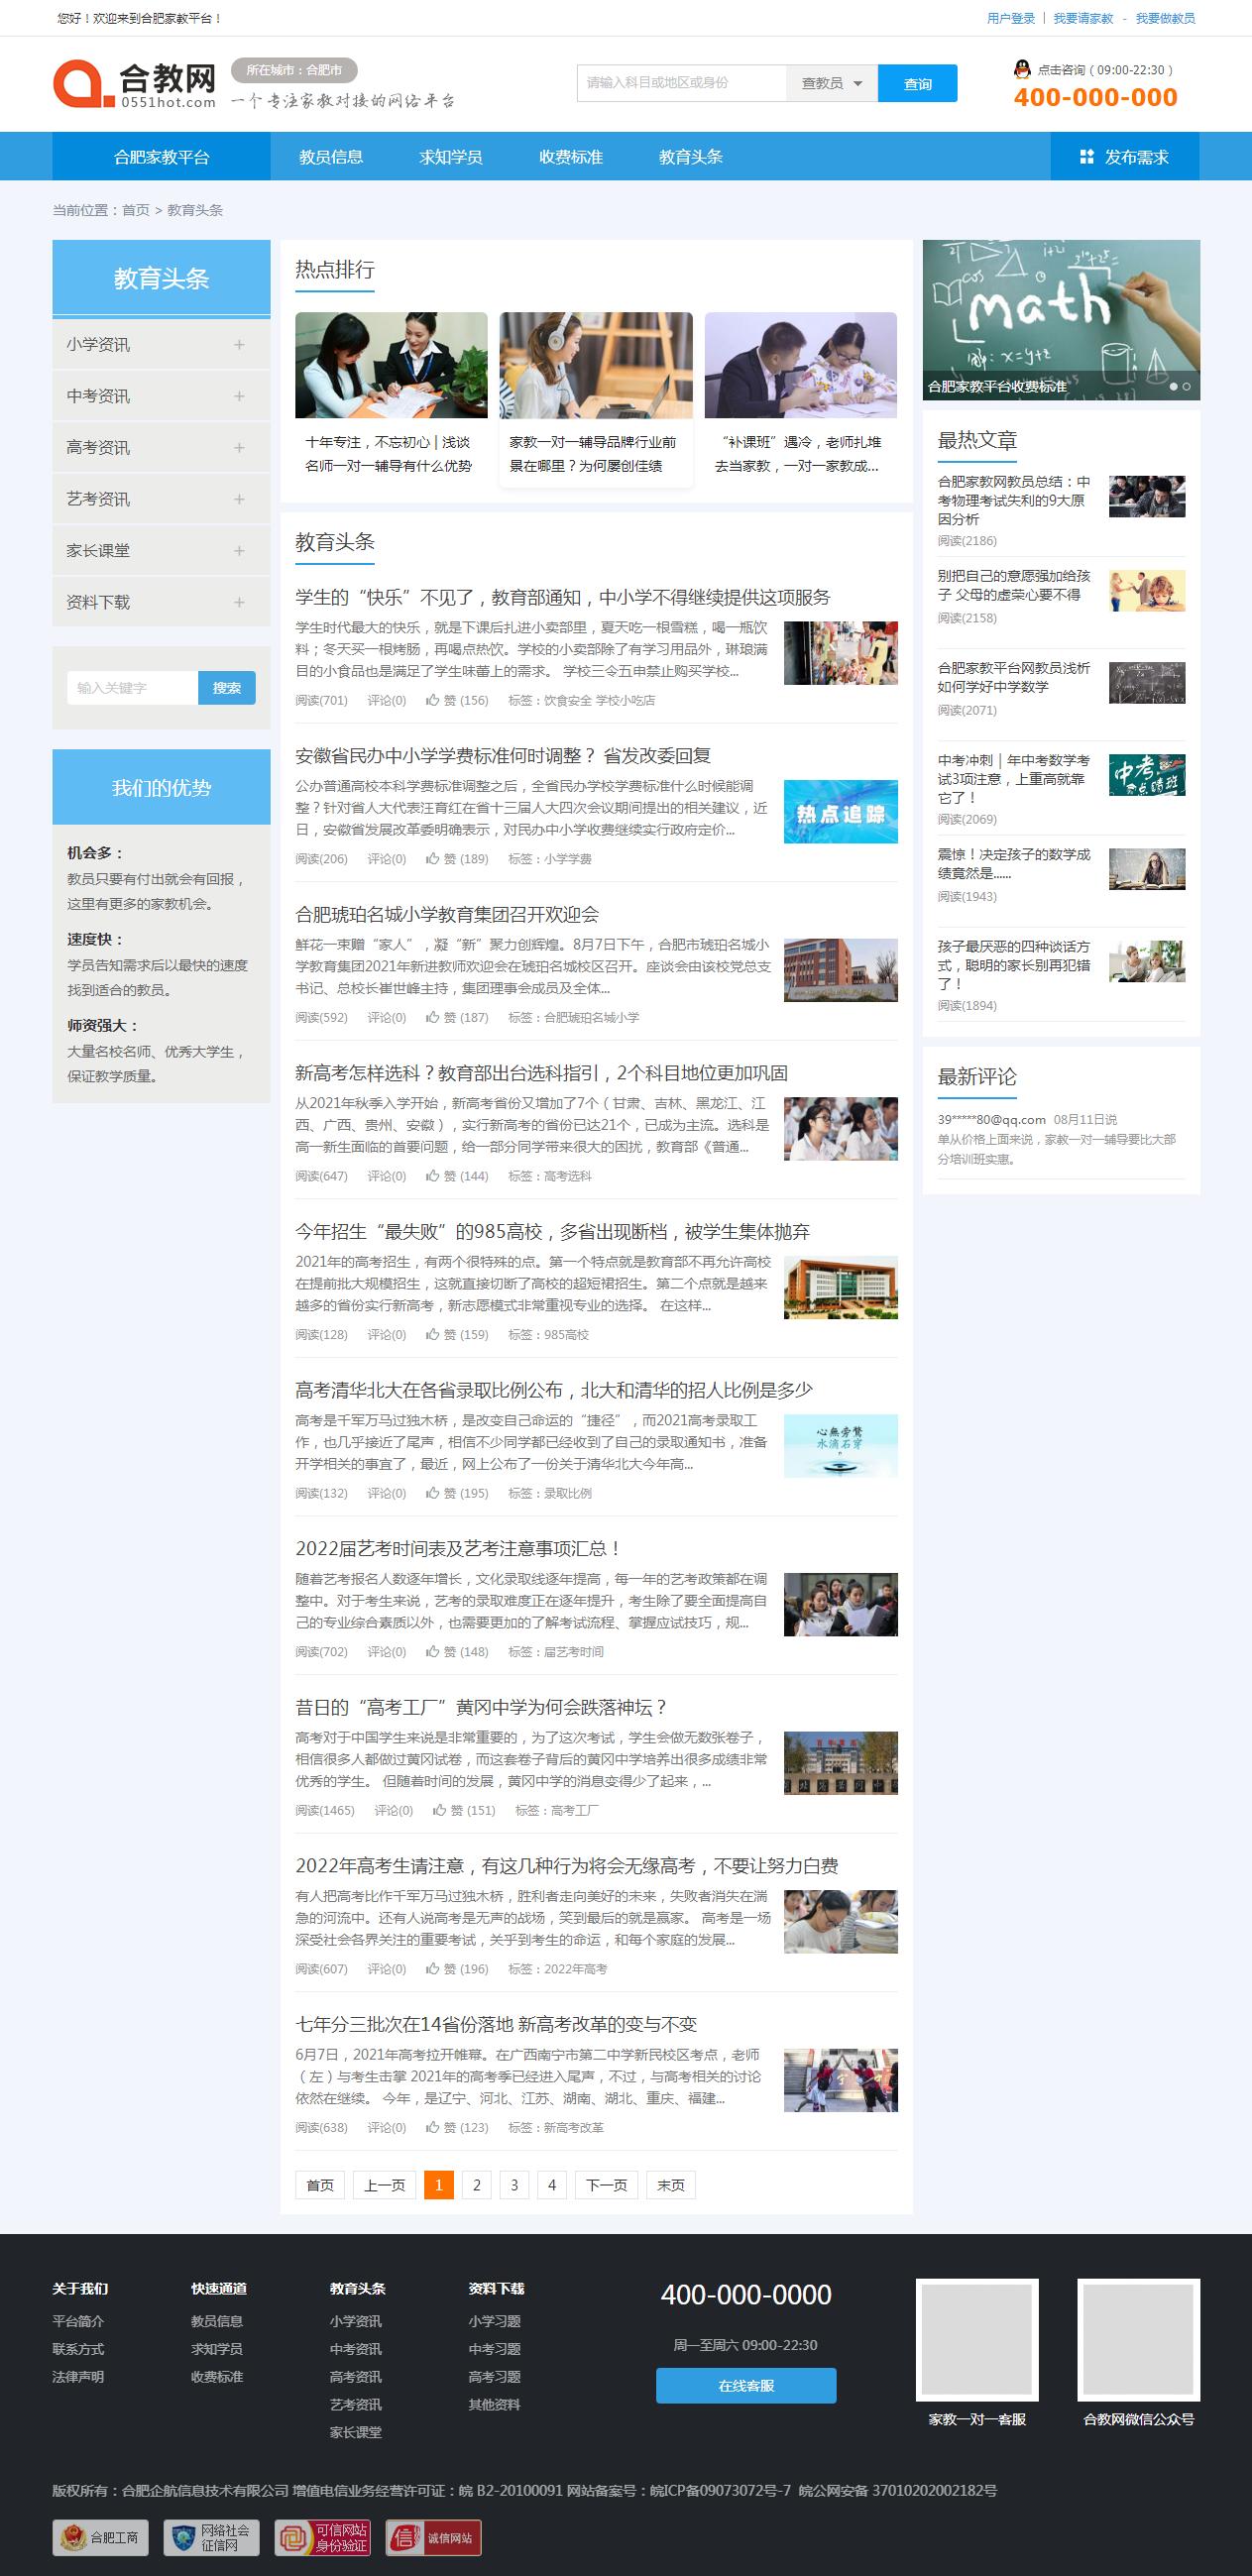Screen dimensions: 1252x2576
Task: Open the "补课班"遇冷 hot thumbnail
Action: pyautogui.click(x=801, y=365)
